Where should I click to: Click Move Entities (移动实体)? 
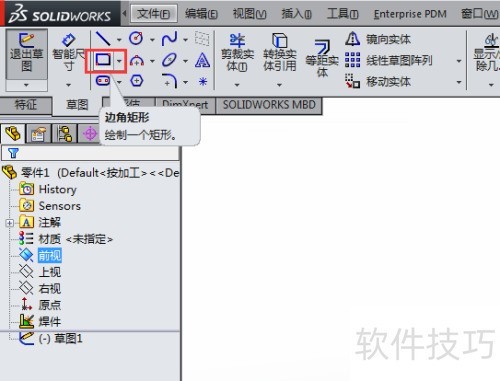point(378,82)
